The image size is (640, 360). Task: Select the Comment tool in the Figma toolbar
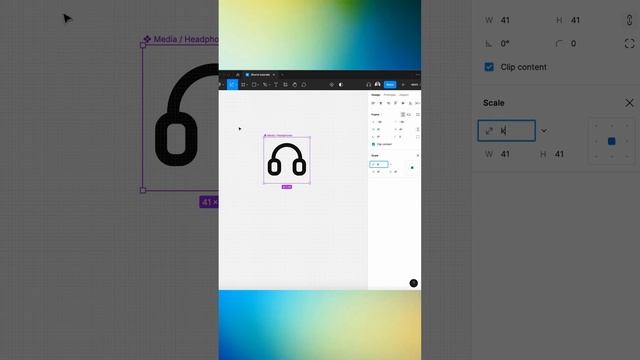tap(304, 84)
